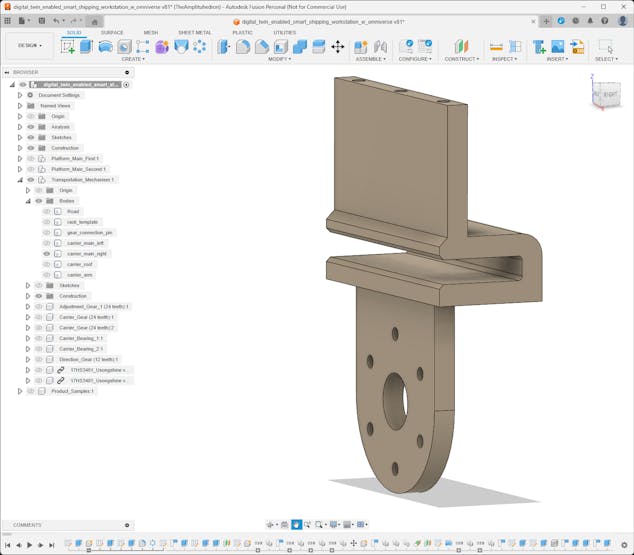Select carrier_arm body in browser tree
634x555 pixels.
pos(80,275)
